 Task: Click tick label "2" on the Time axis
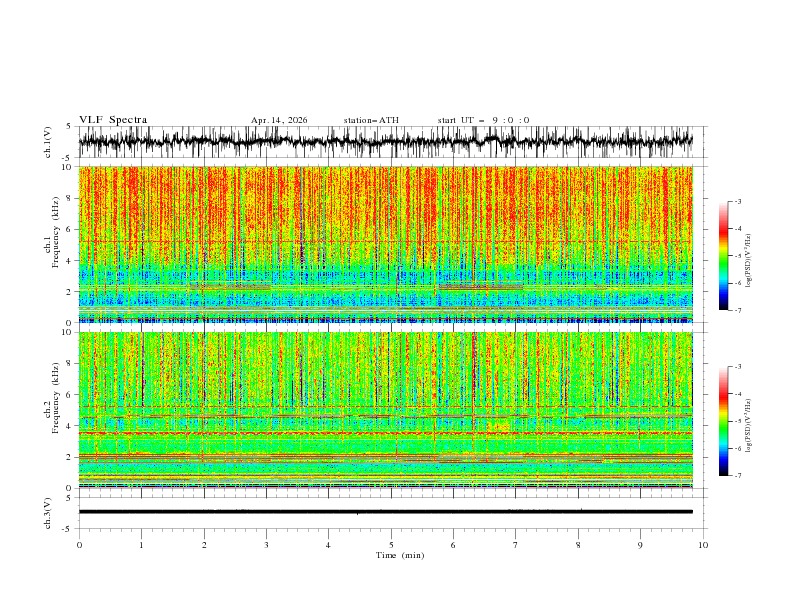(204, 545)
